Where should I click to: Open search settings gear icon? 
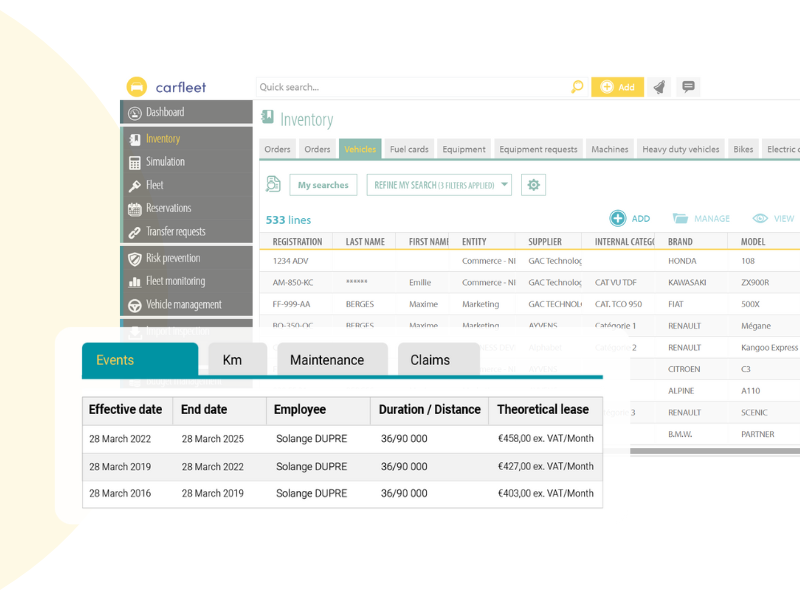(x=533, y=185)
